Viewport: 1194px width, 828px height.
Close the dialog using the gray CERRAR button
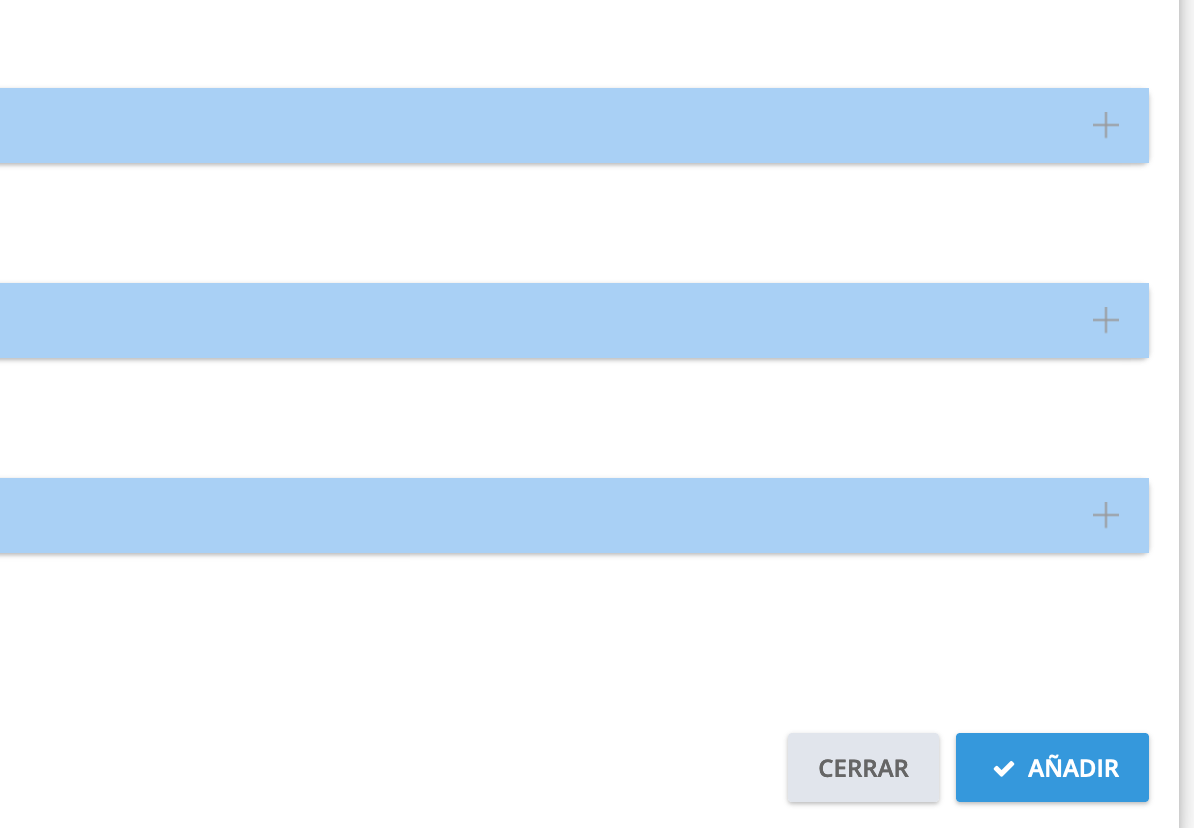point(863,768)
